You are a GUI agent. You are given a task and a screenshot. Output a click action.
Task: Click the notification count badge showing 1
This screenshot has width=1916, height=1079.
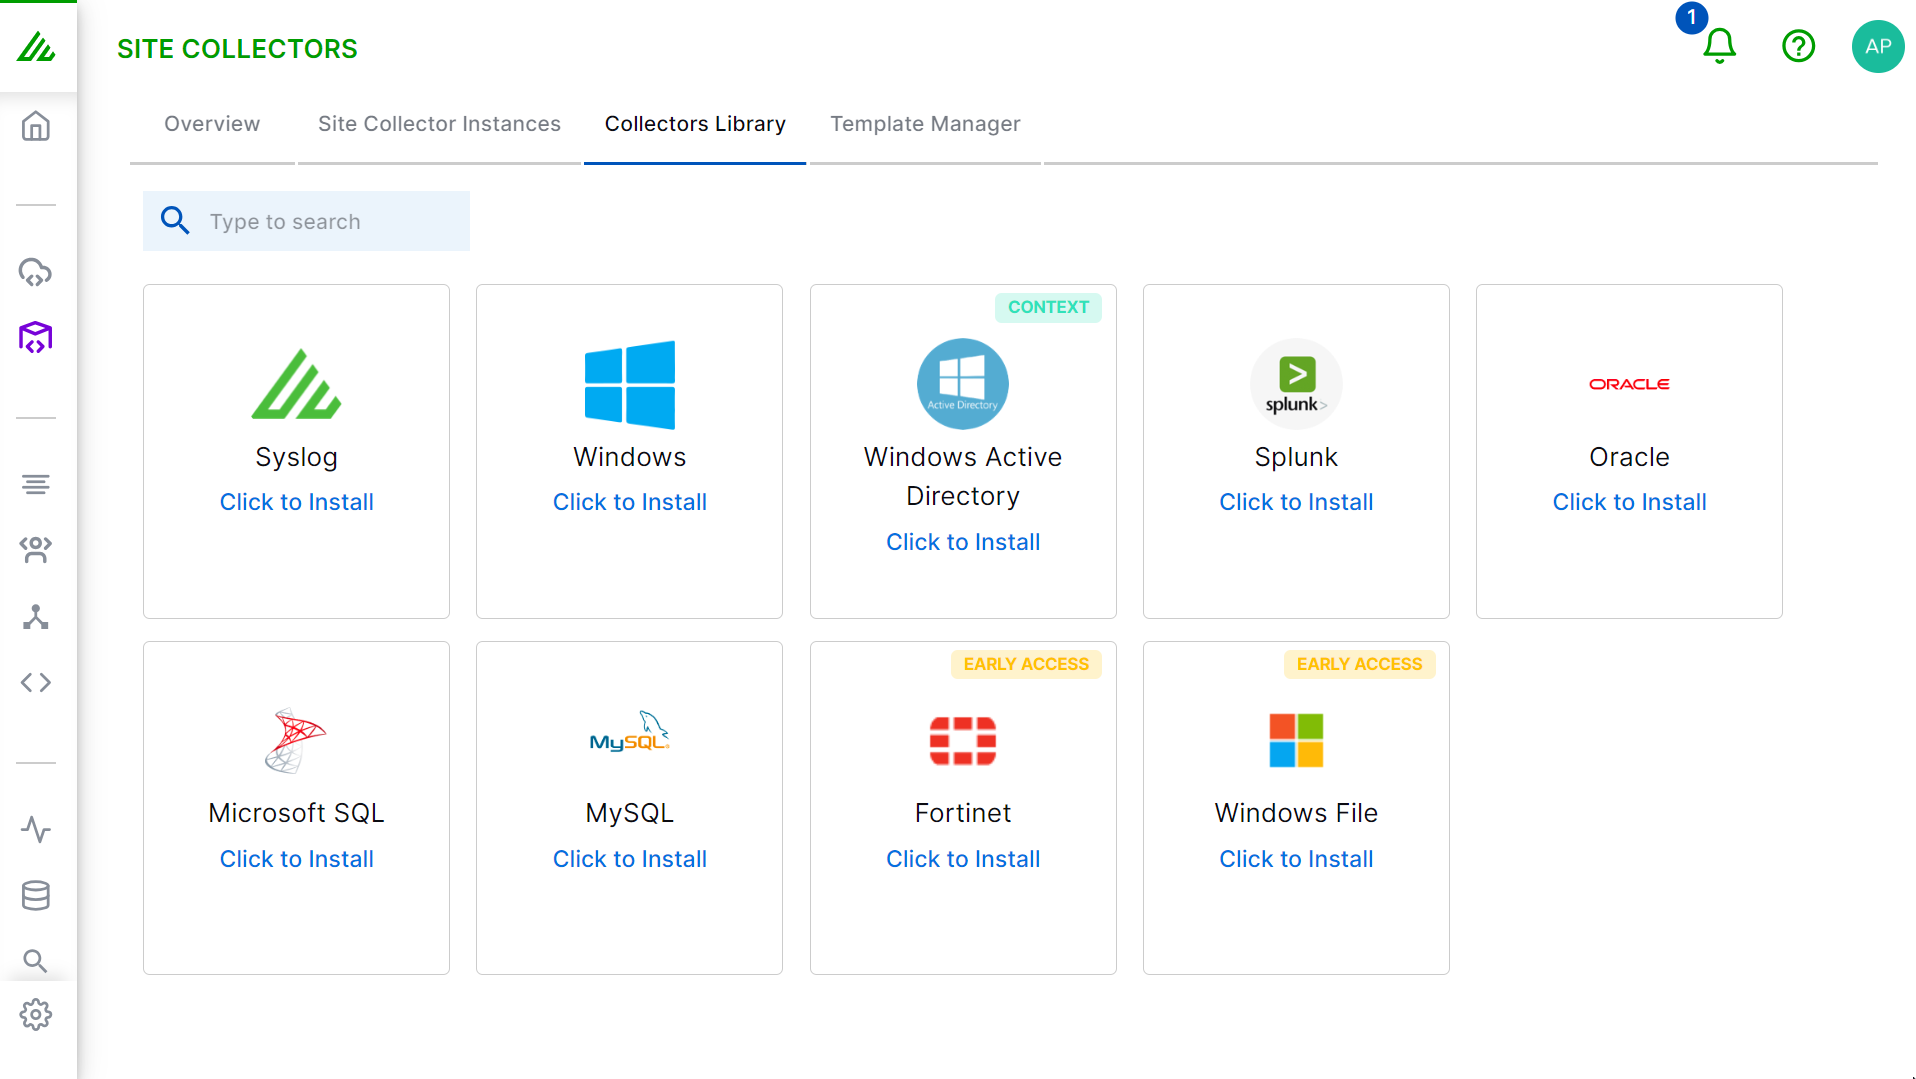(x=1691, y=17)
